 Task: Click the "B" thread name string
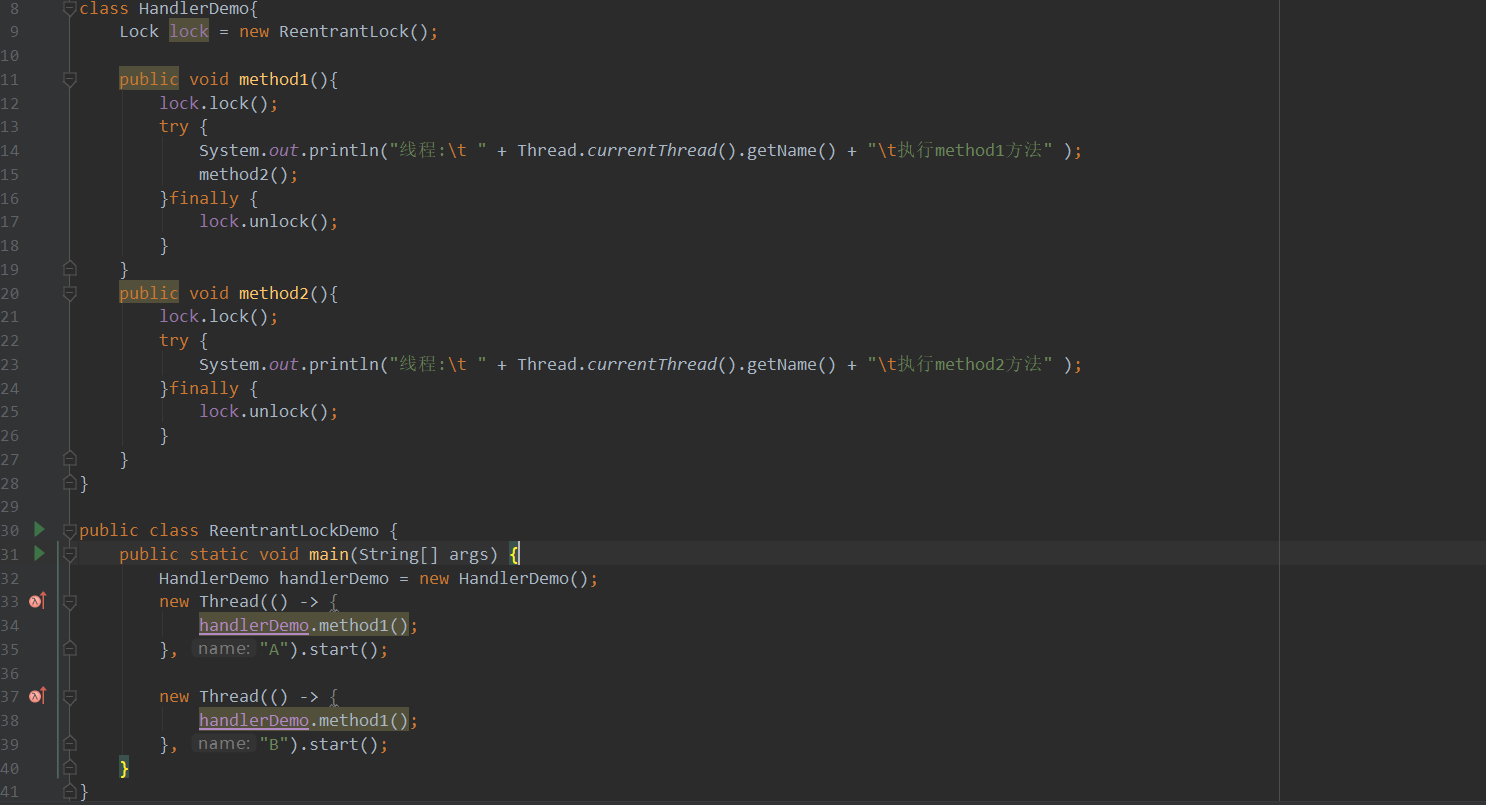[x=274, y=744]
